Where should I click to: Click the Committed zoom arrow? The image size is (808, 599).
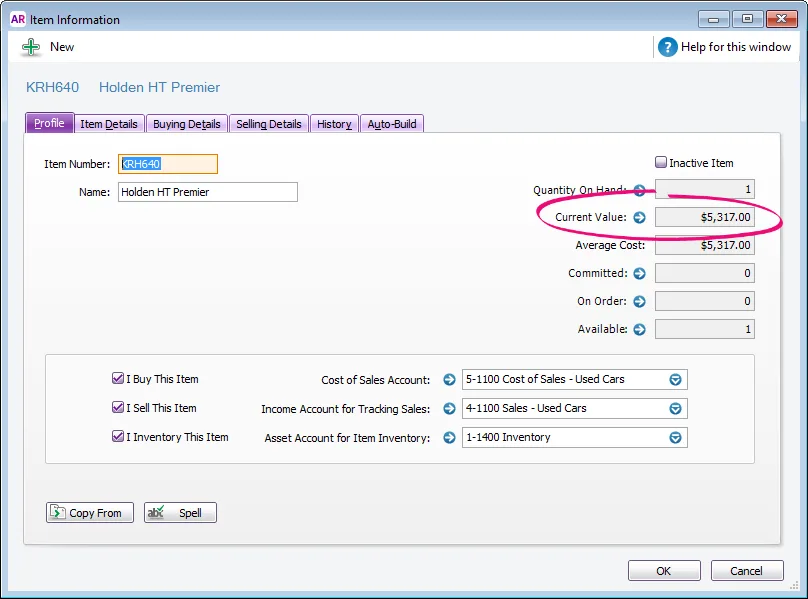coord(639,273)
